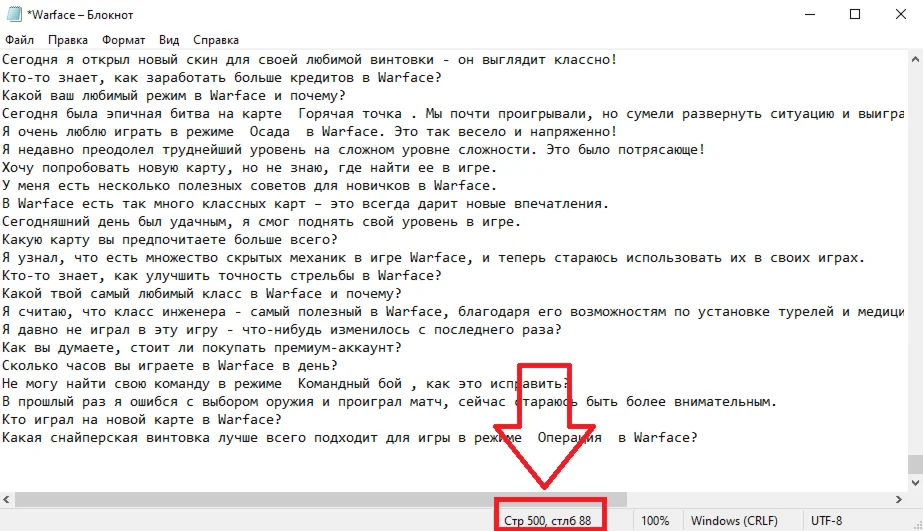Maximize the Notepad window
The width and height of the screenshot is (923, 531).
[855, 14]
